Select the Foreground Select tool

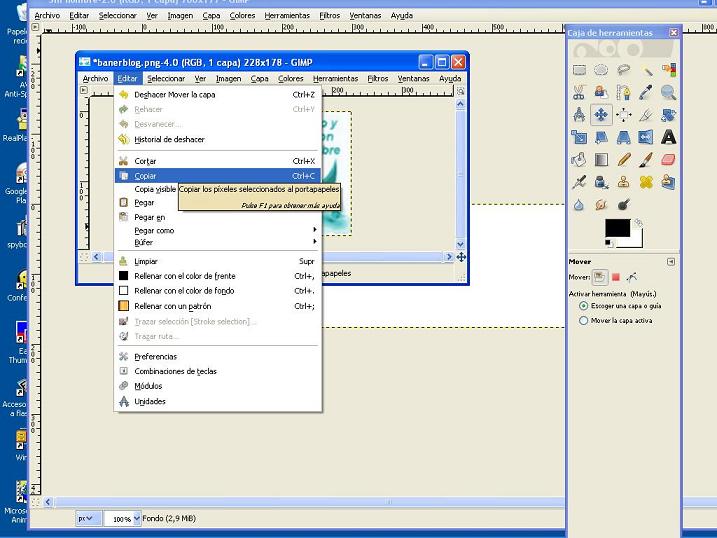point(601,92)
